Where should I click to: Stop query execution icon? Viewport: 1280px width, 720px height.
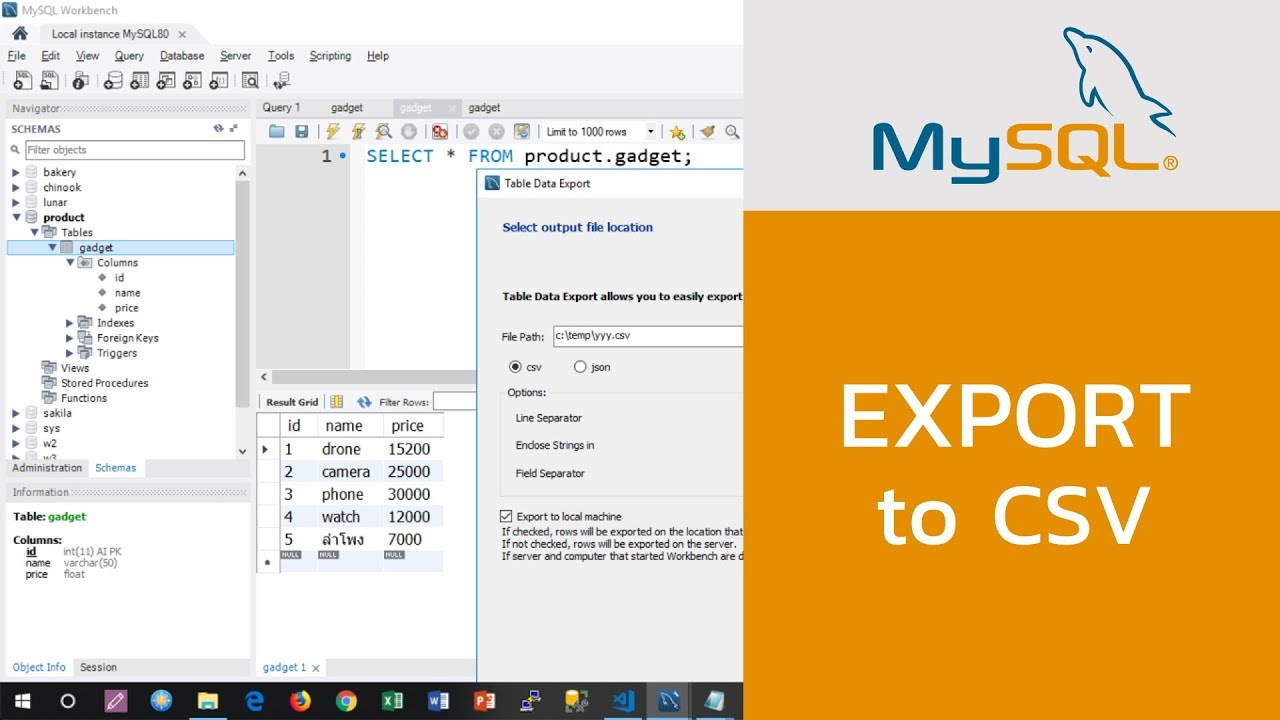click(x=408, y=132)
